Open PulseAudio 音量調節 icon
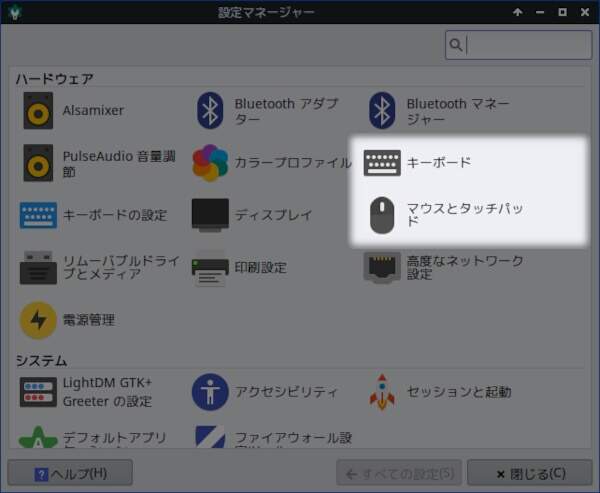Viewport: 600px width, 493px height. [38, 163]
